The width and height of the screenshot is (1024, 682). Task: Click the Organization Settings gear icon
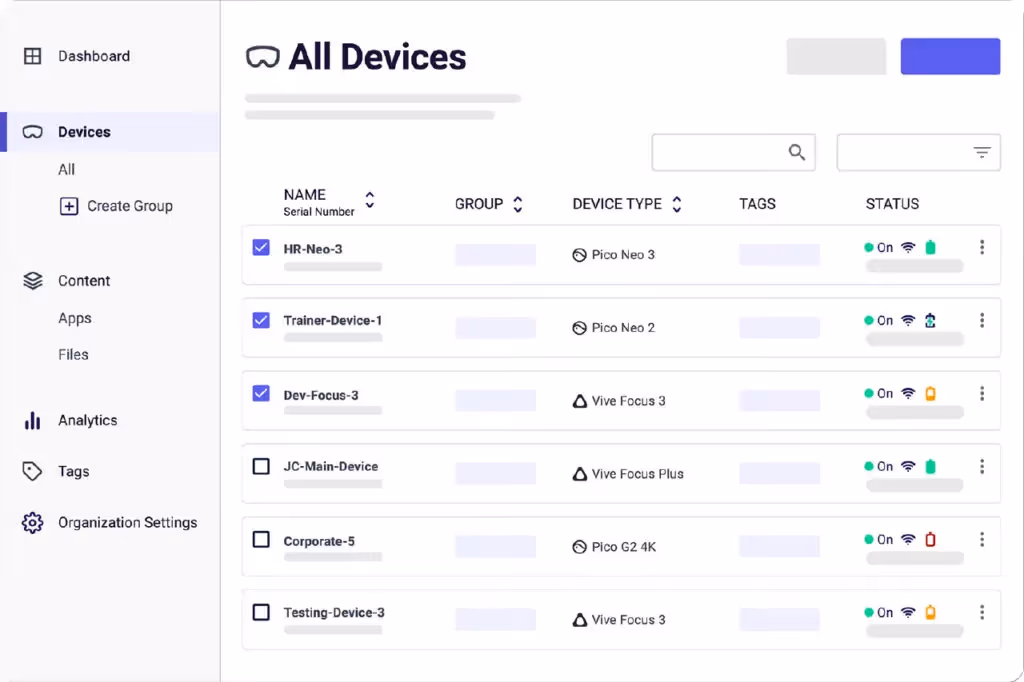(x=32, y=523)
